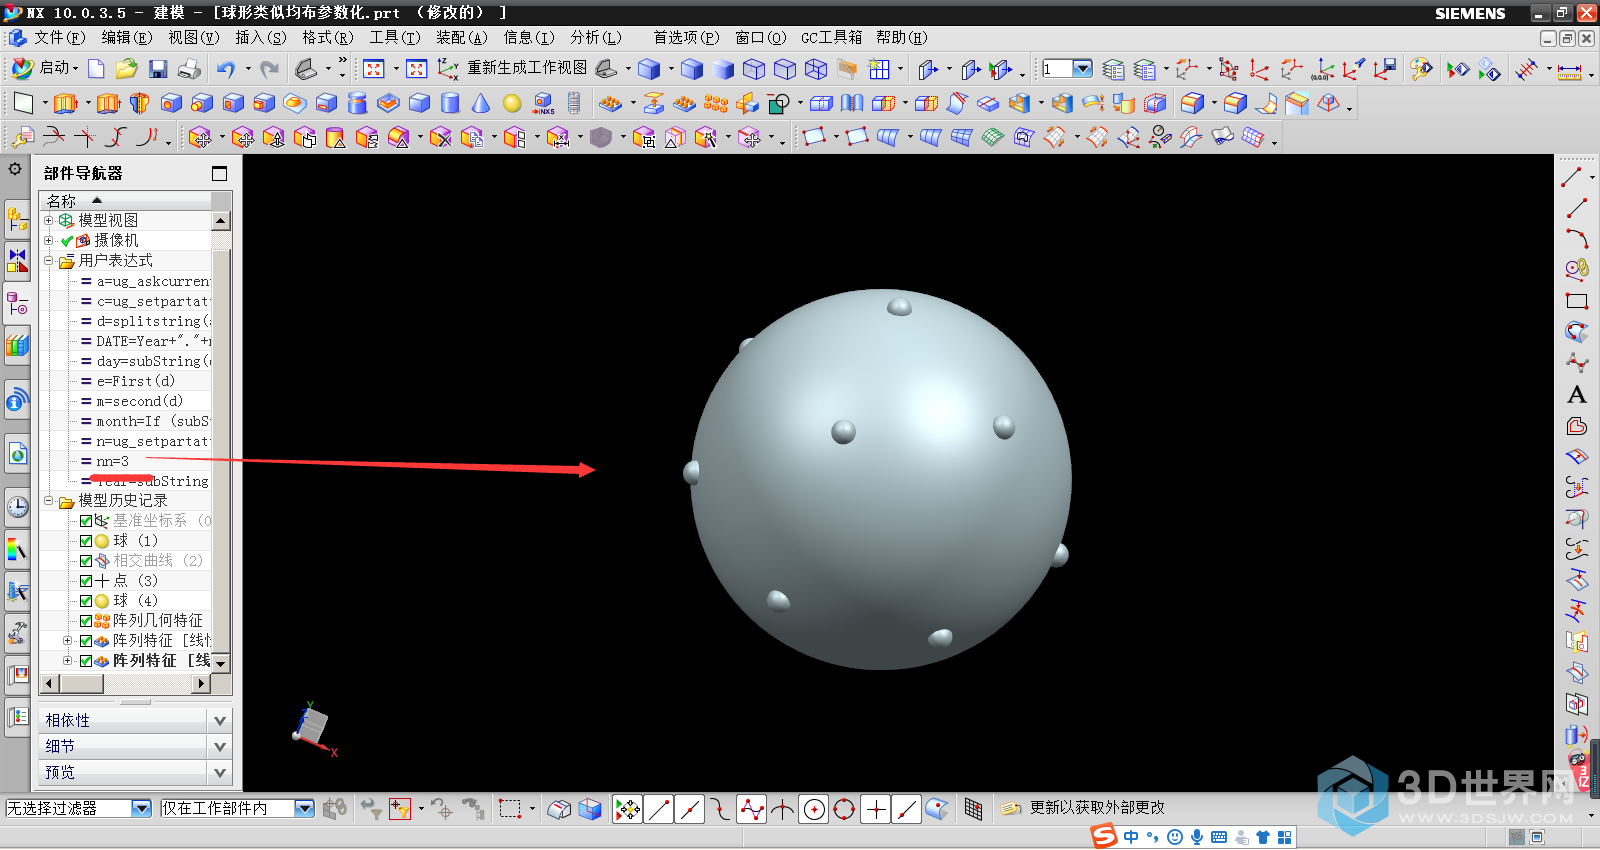Open a file using the folder icon

point(126,68)
